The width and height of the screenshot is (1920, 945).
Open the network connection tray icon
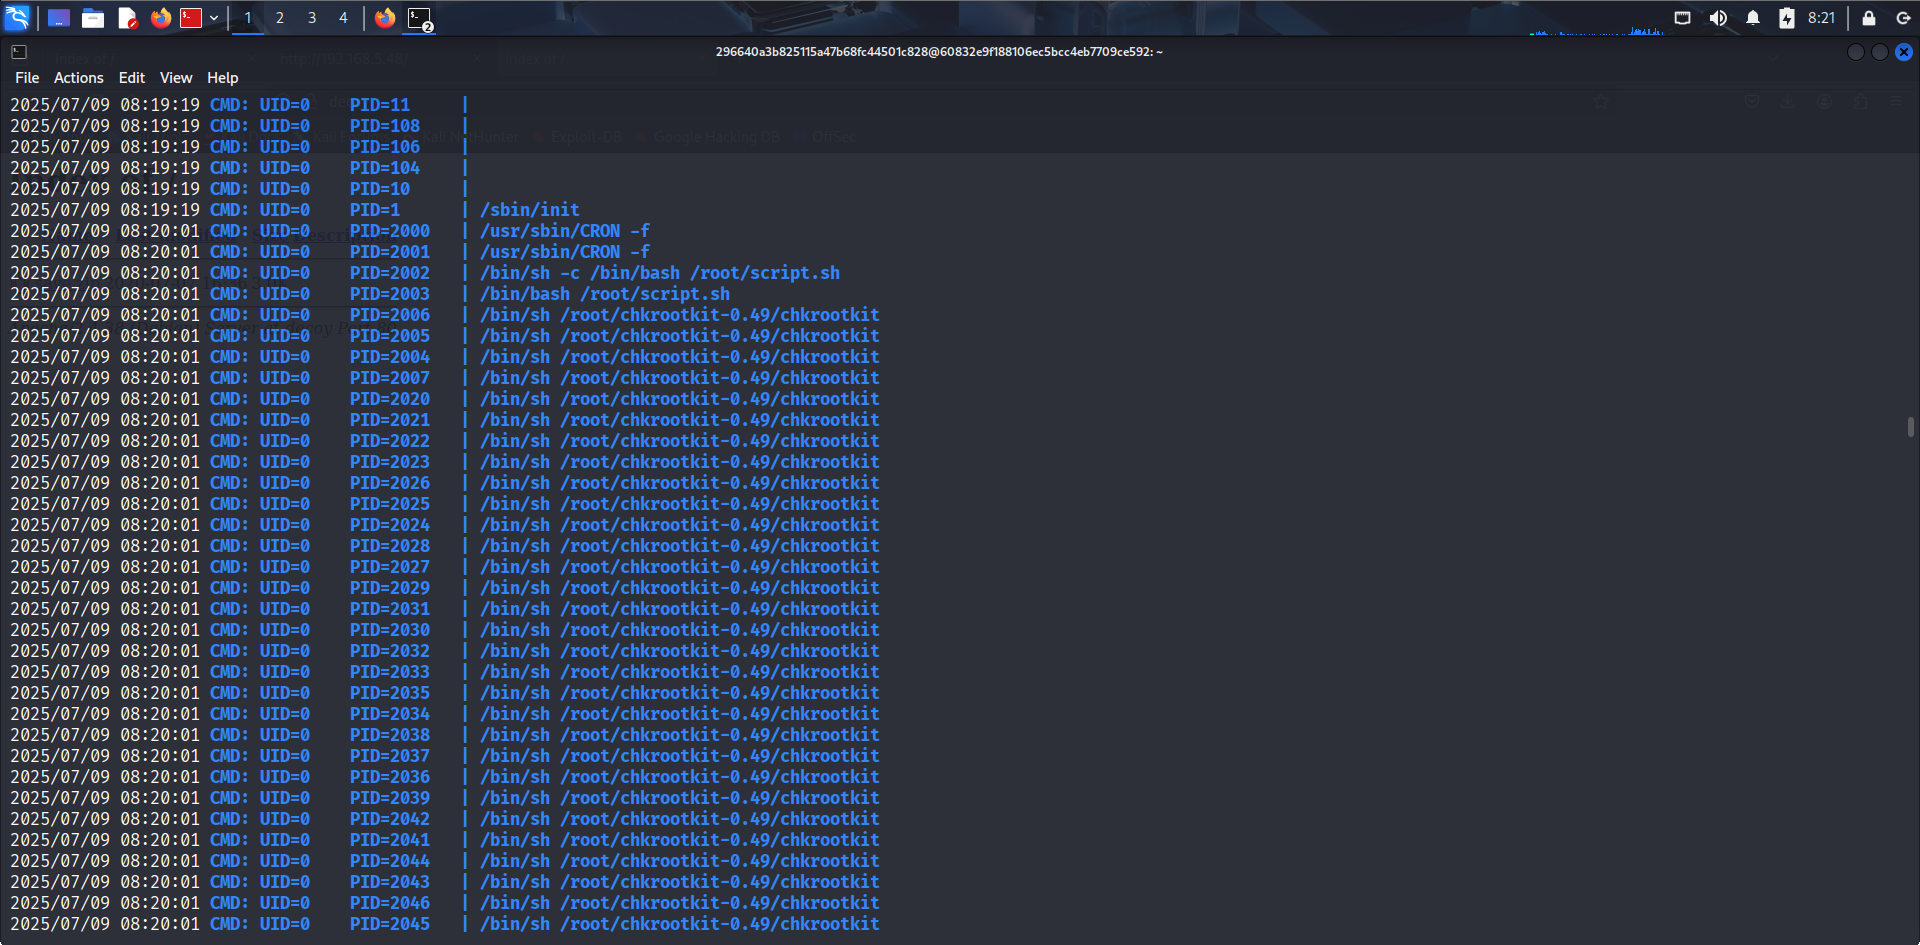pyautogui.click(x=1683, y=18)
